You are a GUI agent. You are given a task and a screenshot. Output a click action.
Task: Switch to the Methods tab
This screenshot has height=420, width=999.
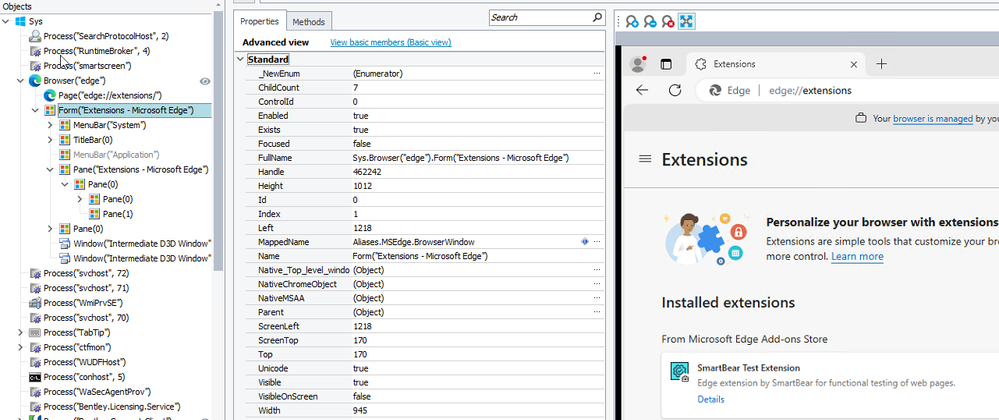pyautogui.click(x=310, y=21)
